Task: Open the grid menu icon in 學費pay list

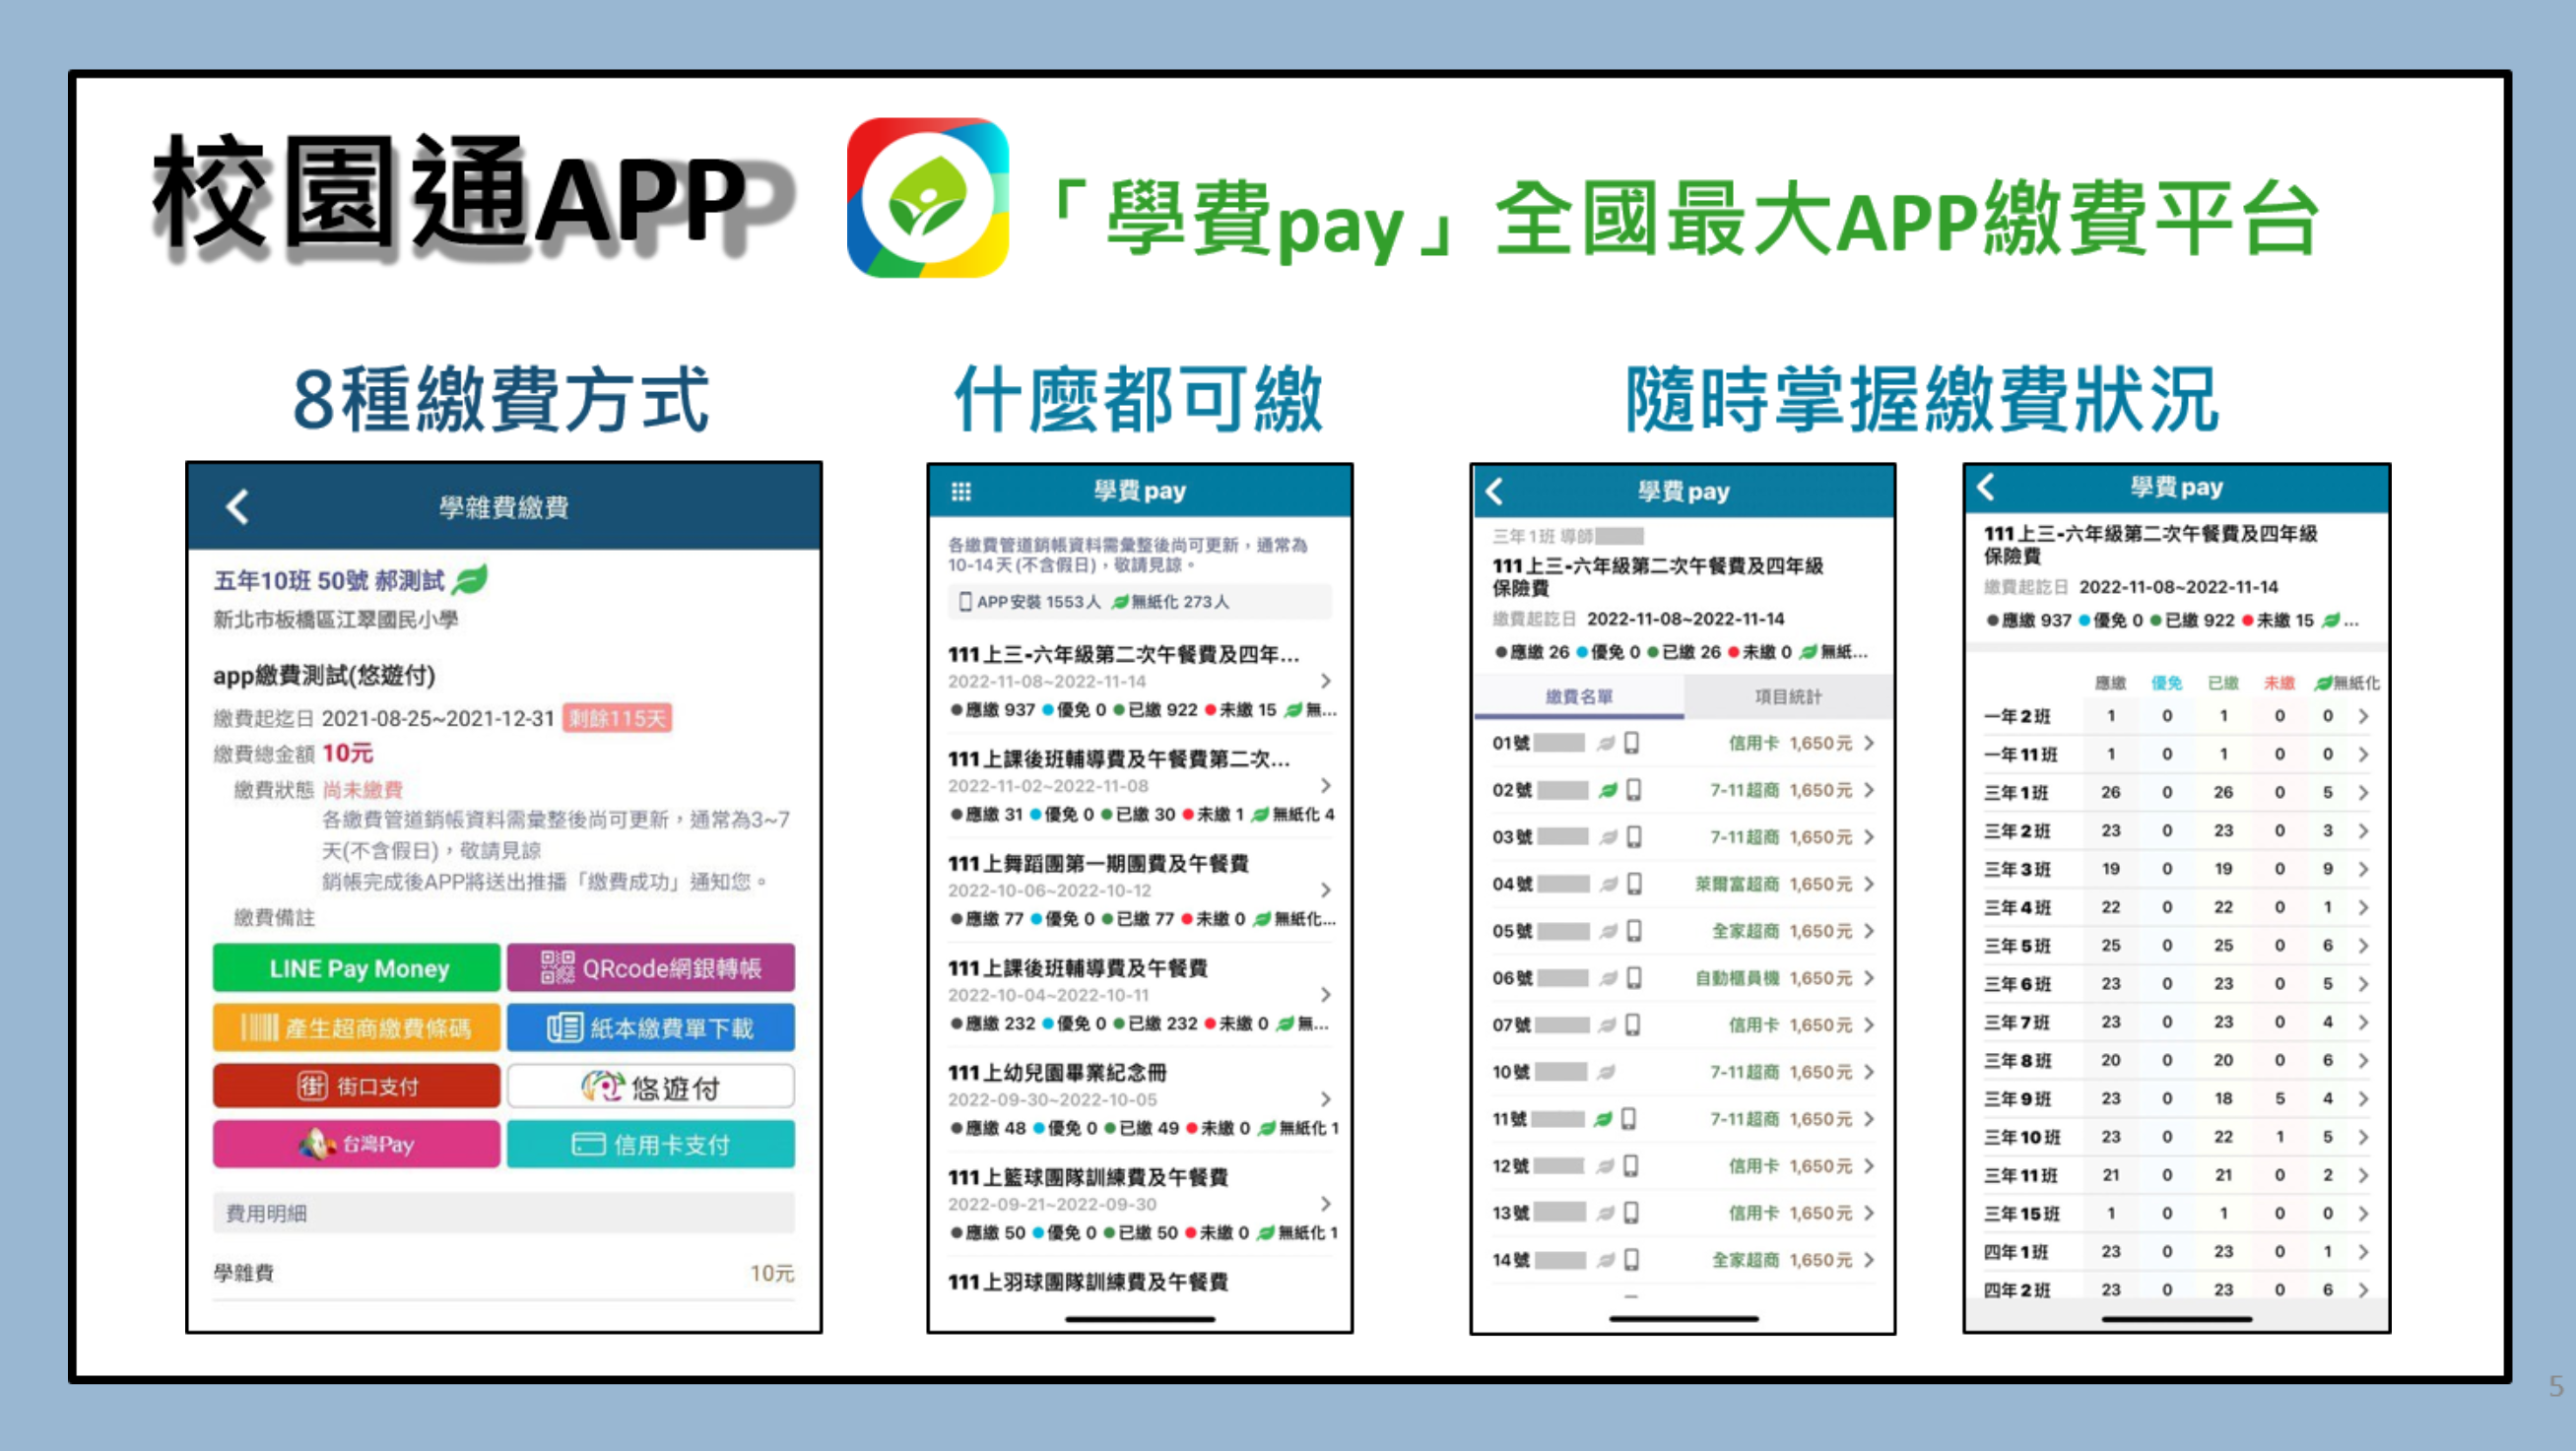Action: point(961,491)
